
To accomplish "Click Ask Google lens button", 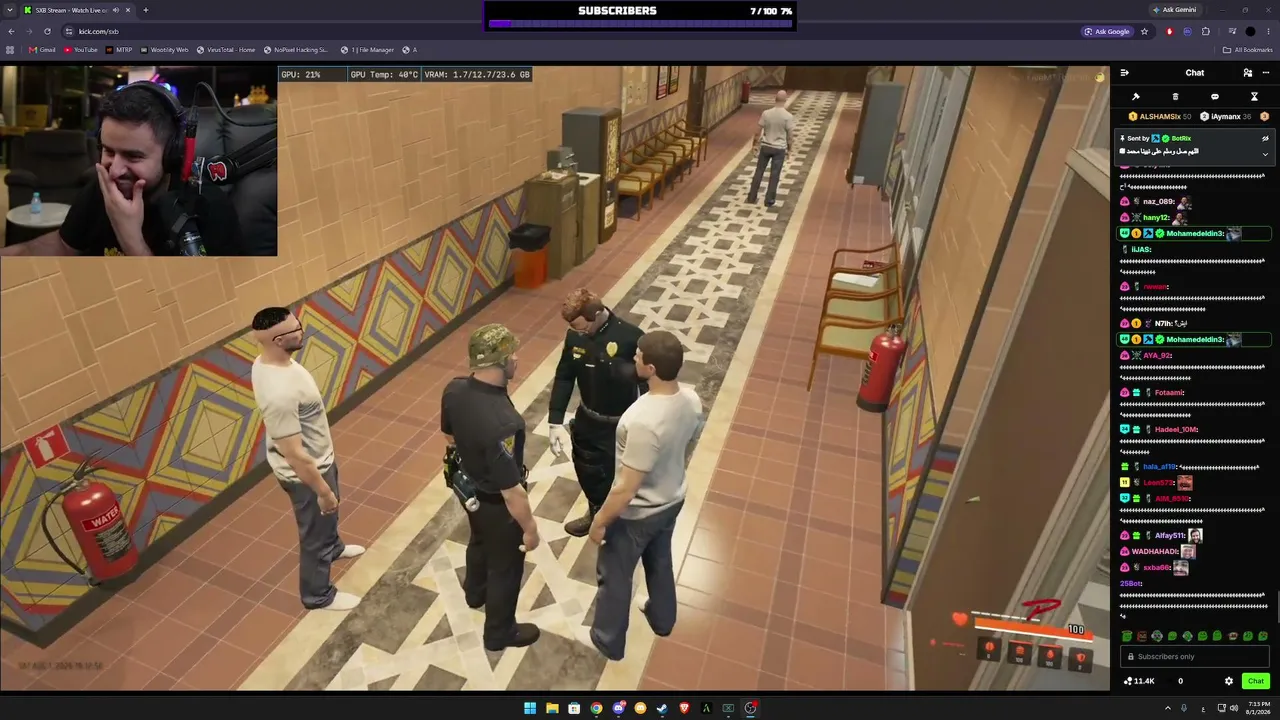I will (1108, 31).
